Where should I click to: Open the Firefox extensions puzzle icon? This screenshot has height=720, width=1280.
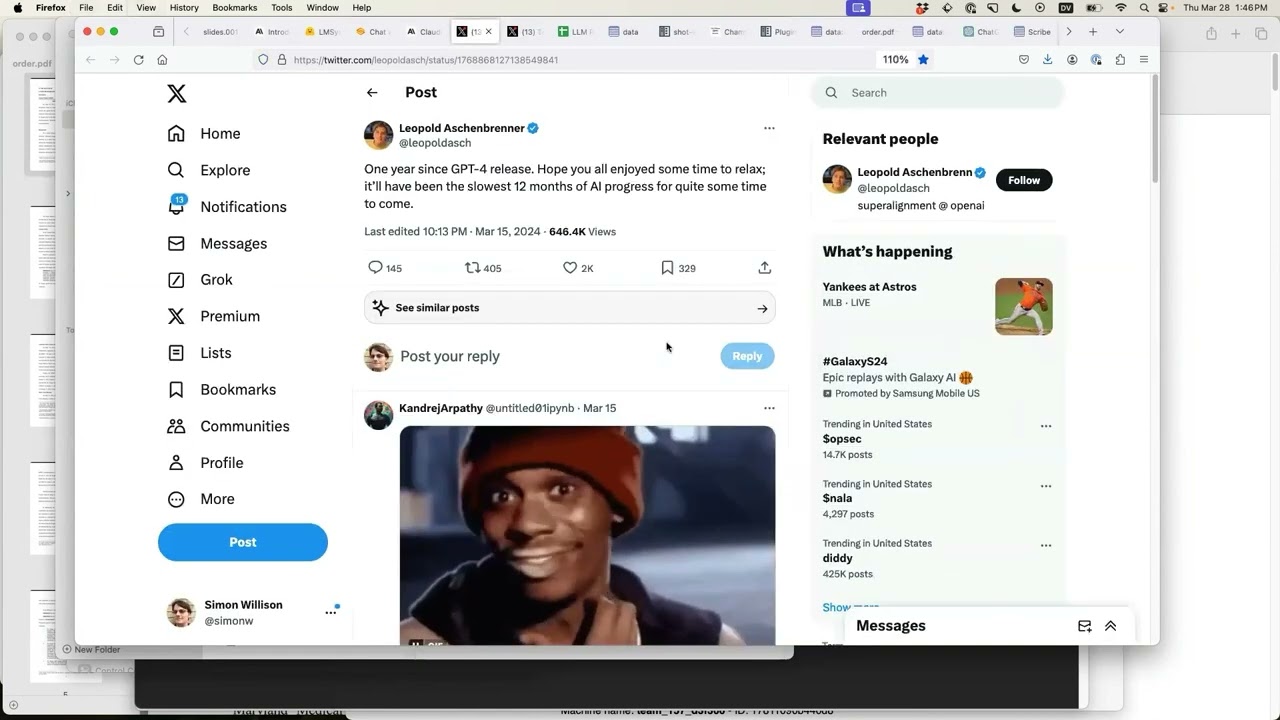pos(1120,59)
